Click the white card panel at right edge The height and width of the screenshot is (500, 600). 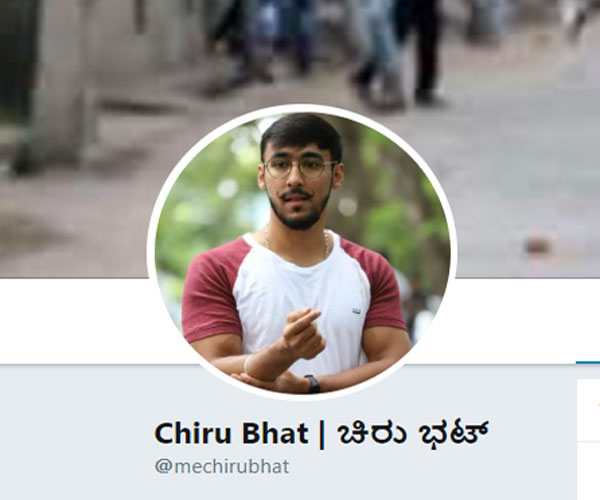[589, 439]
